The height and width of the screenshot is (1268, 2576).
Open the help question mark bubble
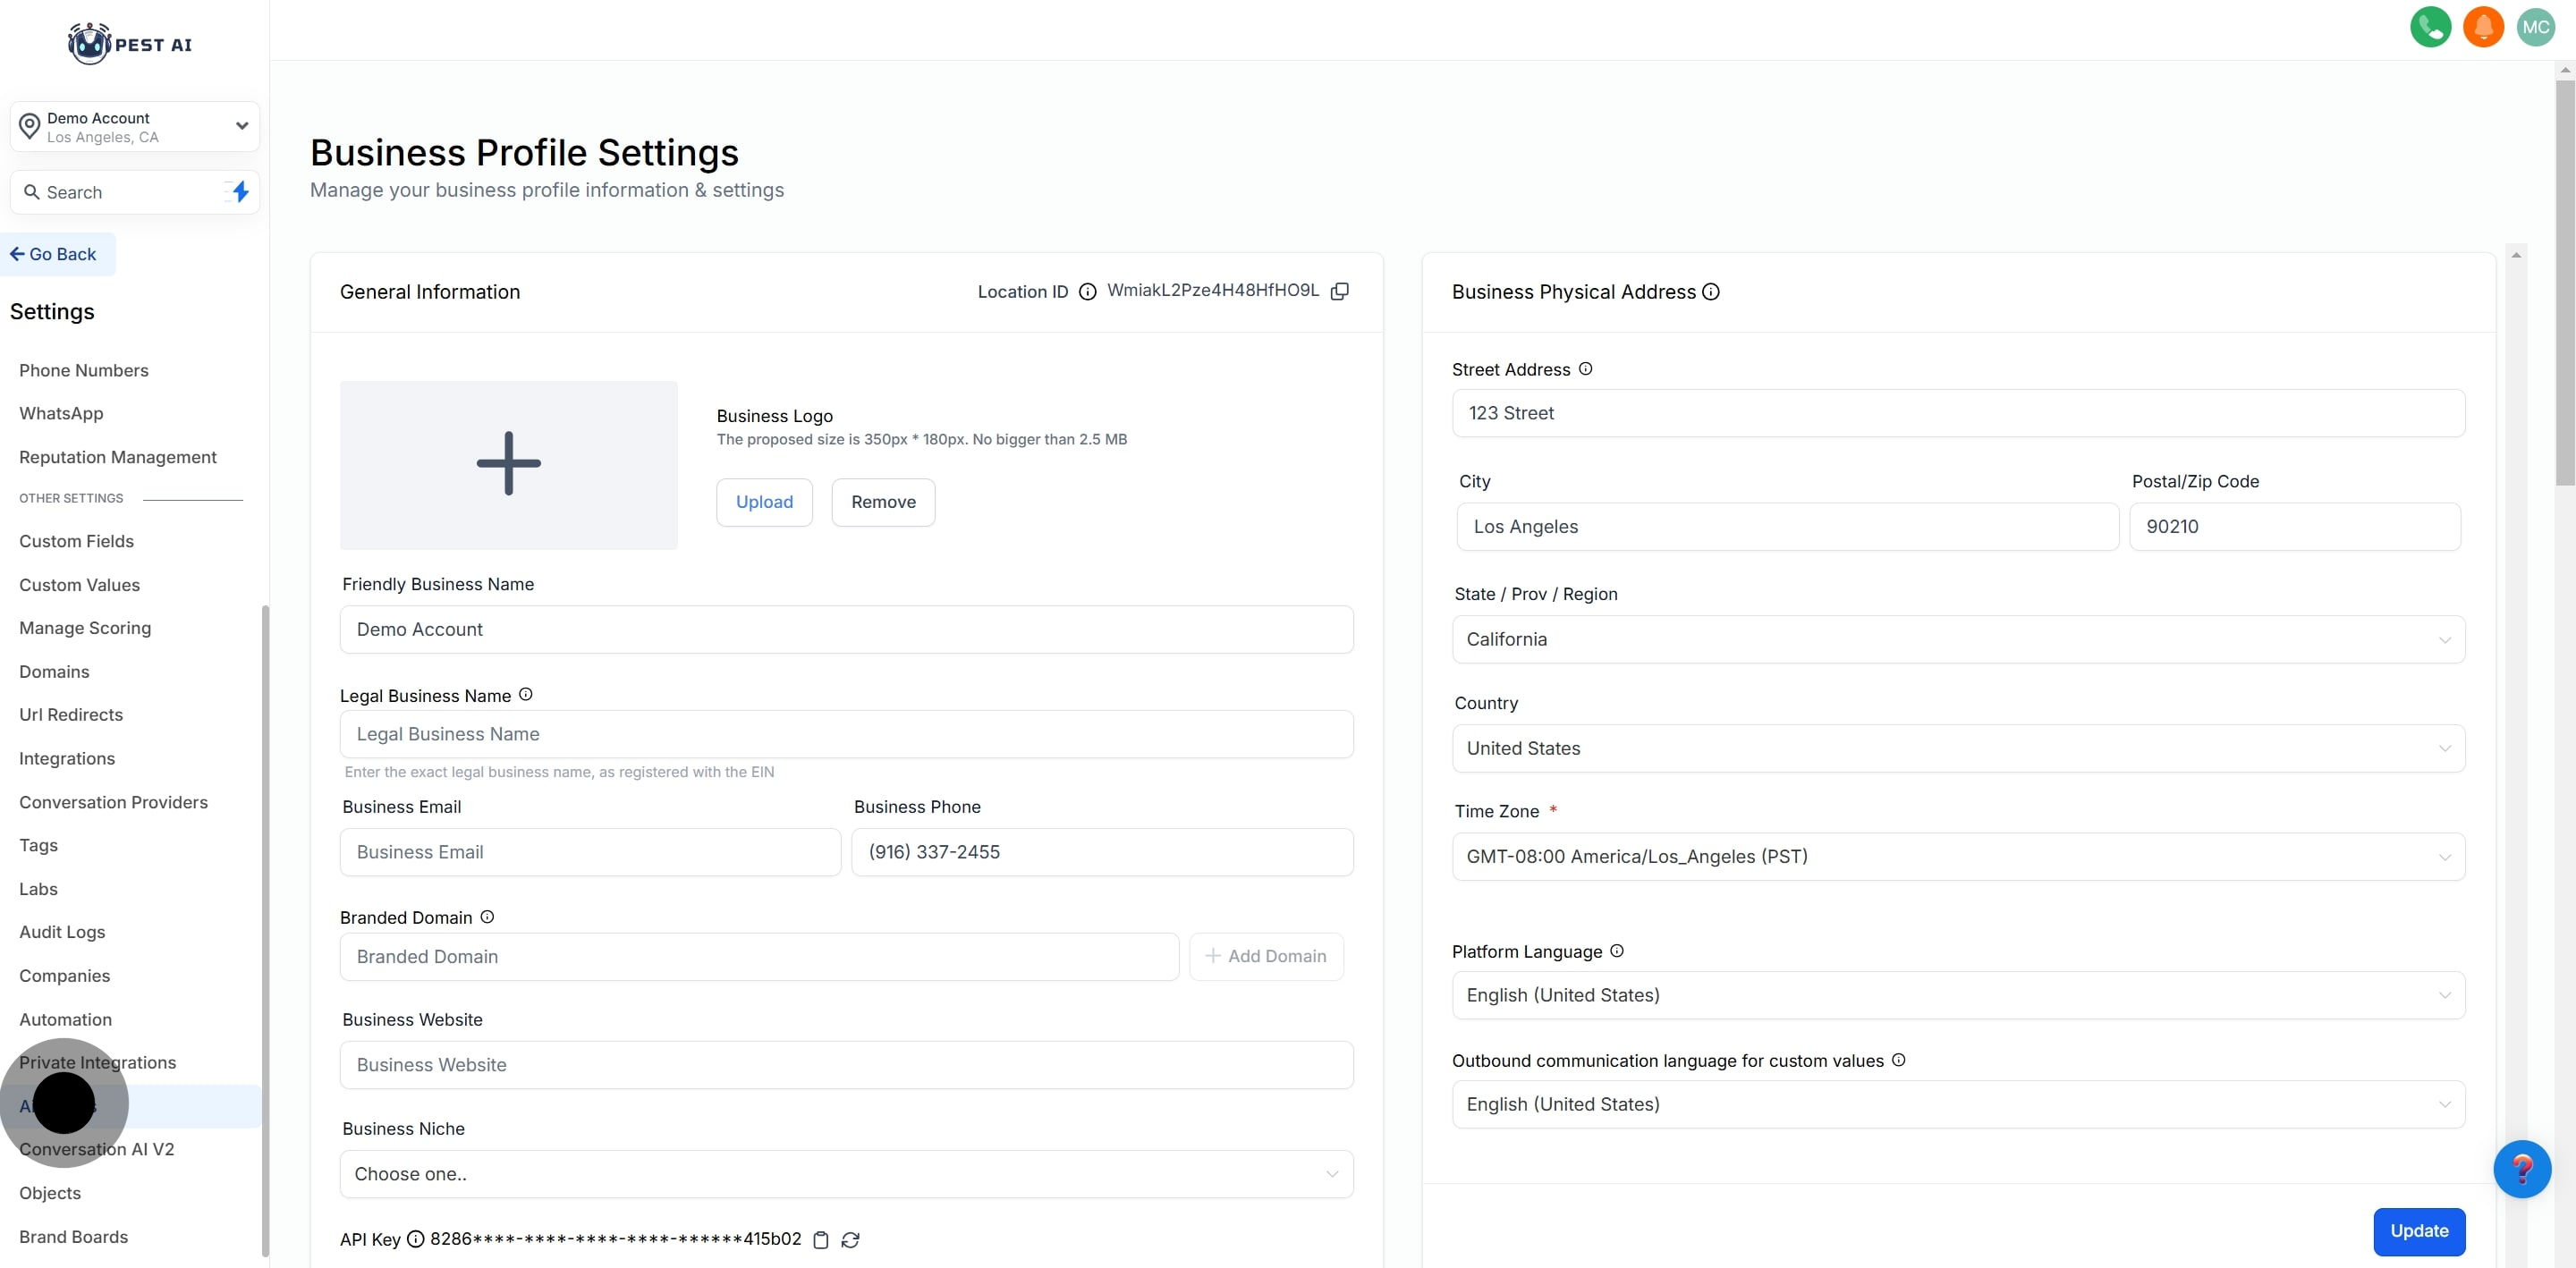point(2521,1168)
